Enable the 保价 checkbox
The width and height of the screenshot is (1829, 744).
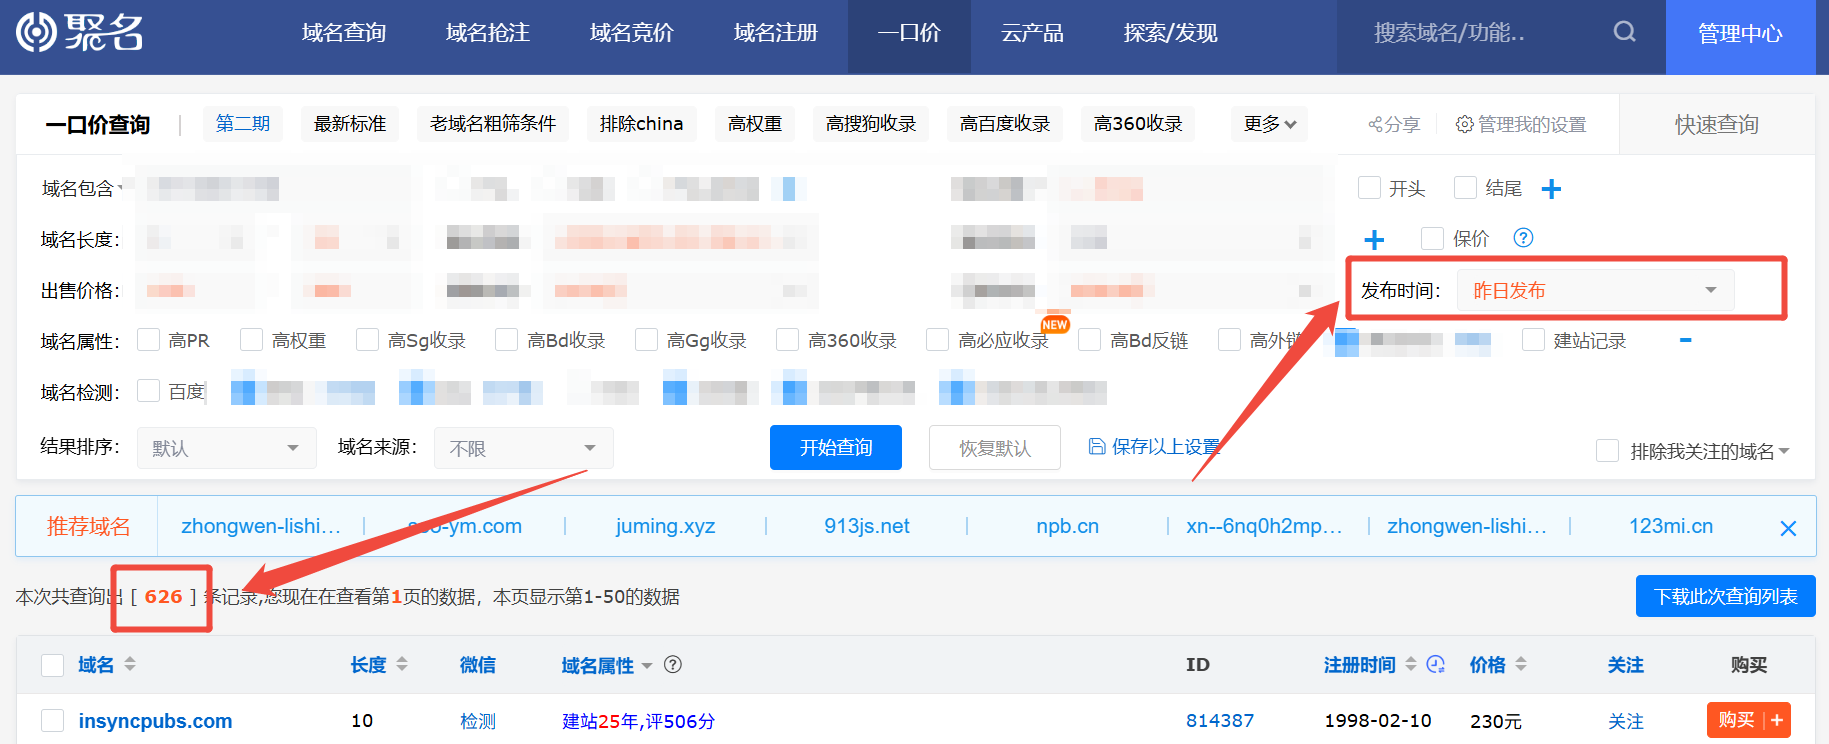tap(1432, 238)
